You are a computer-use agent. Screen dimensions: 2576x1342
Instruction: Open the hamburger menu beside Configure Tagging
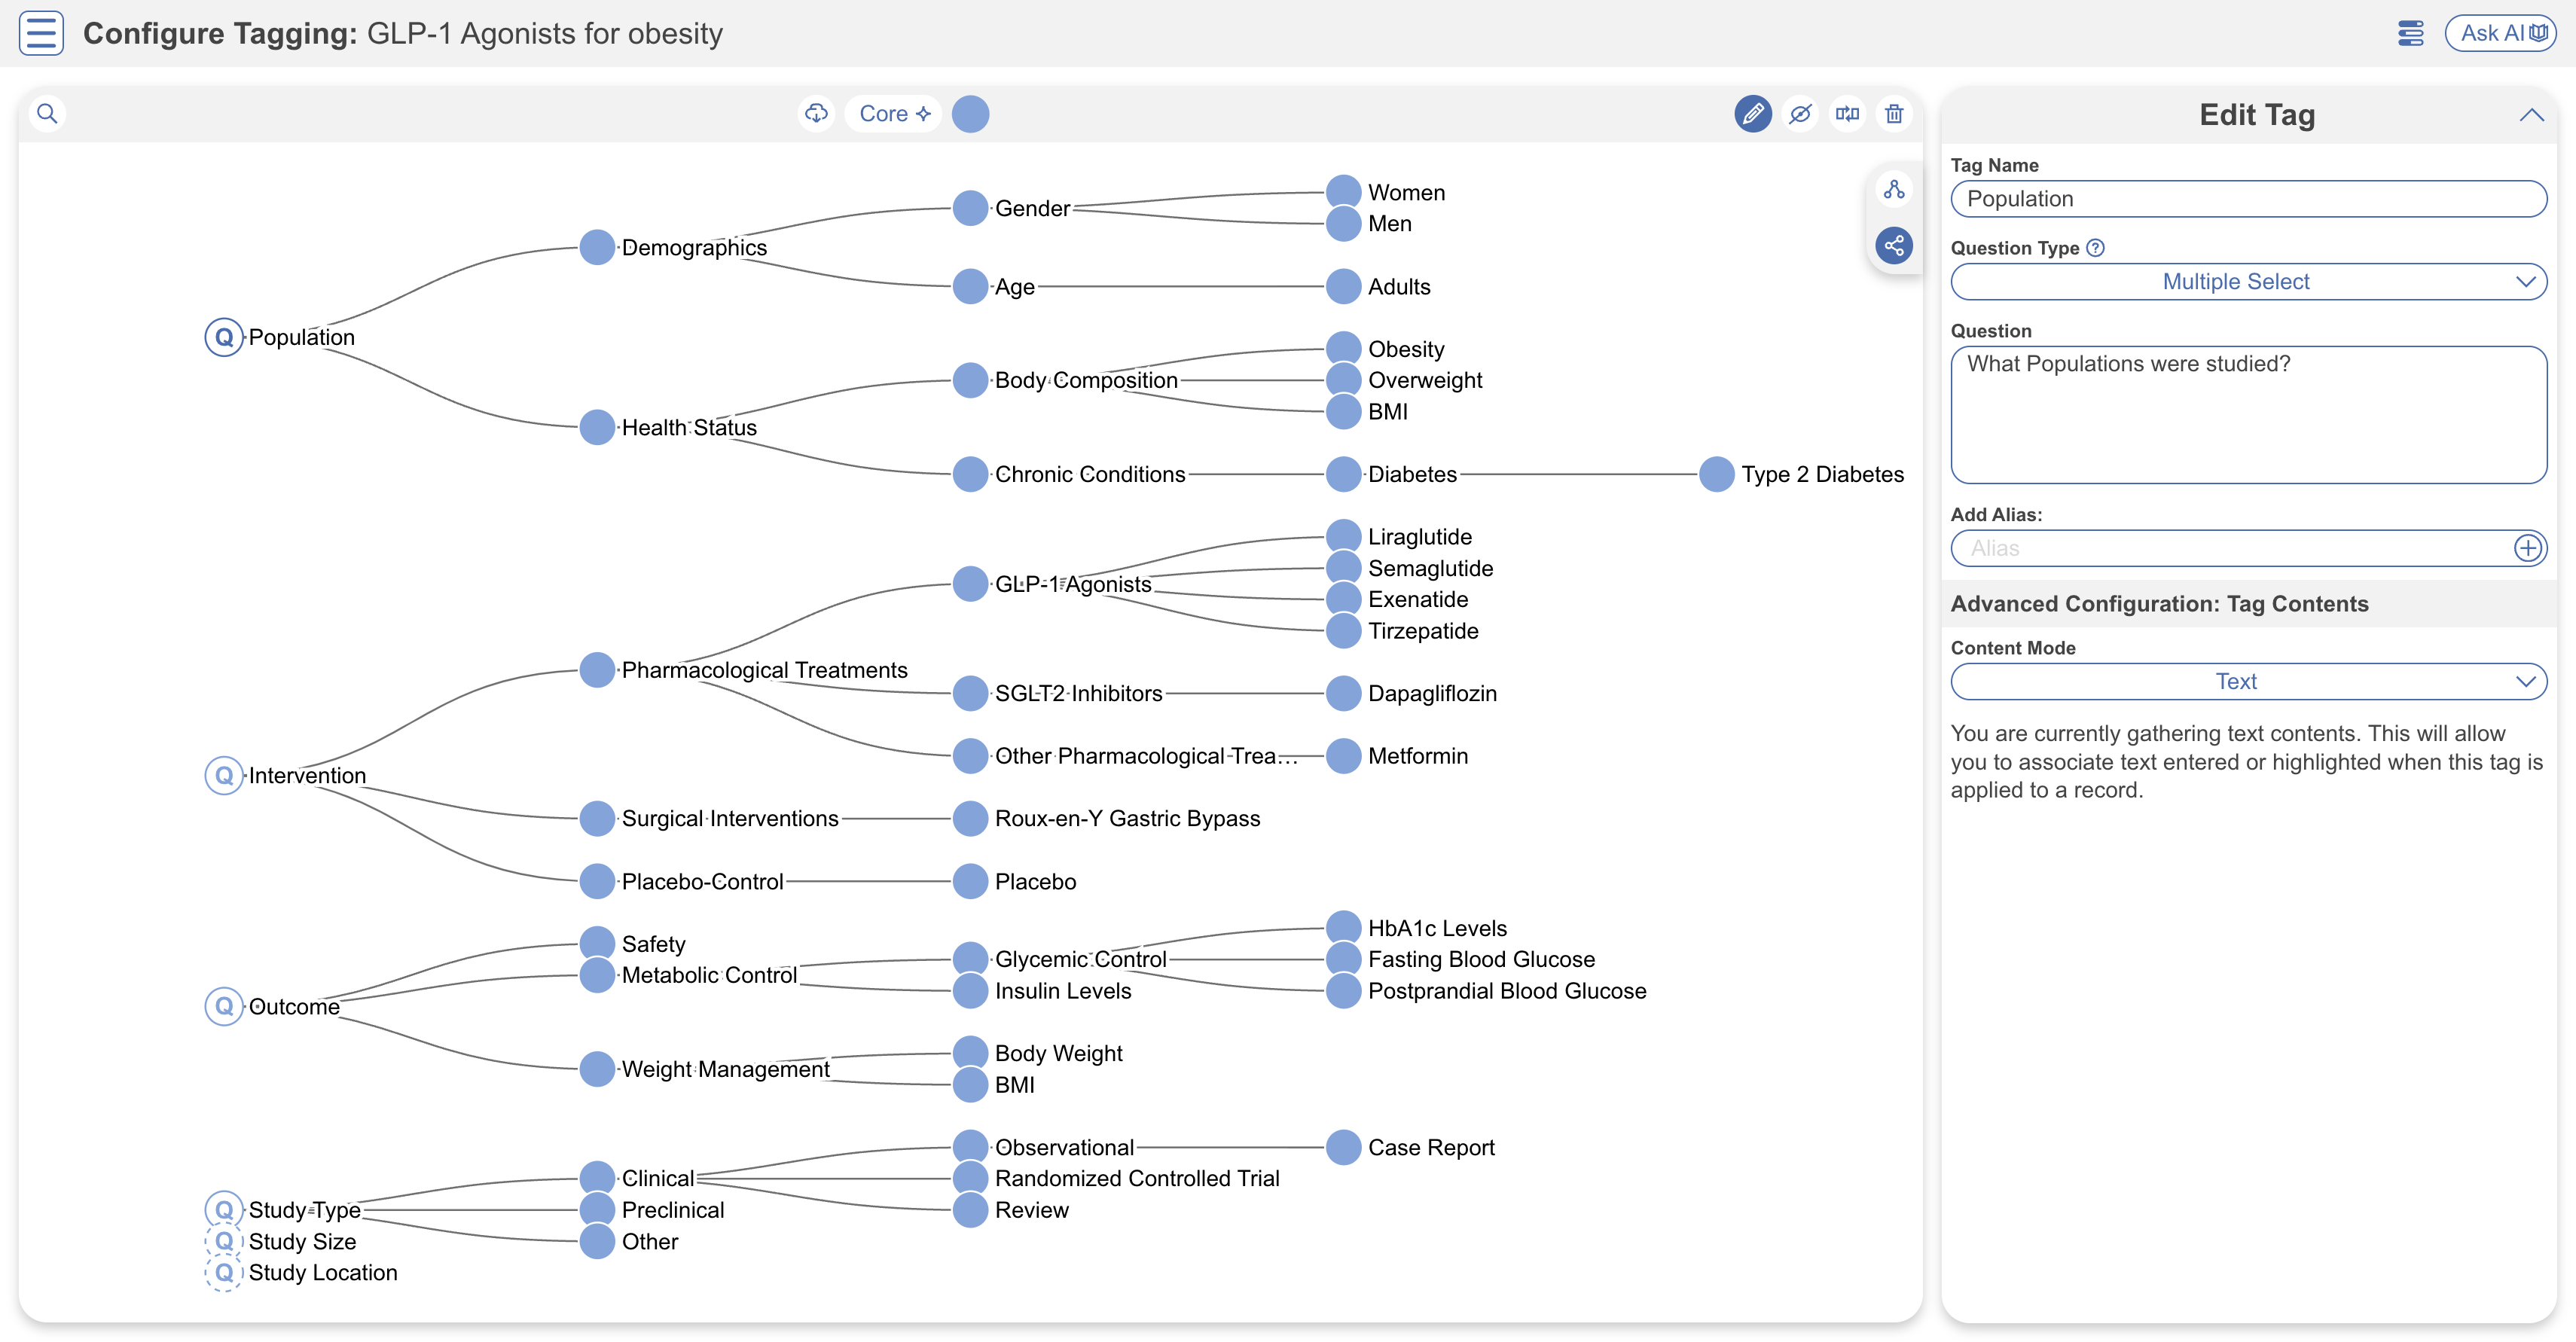(41, 32)
